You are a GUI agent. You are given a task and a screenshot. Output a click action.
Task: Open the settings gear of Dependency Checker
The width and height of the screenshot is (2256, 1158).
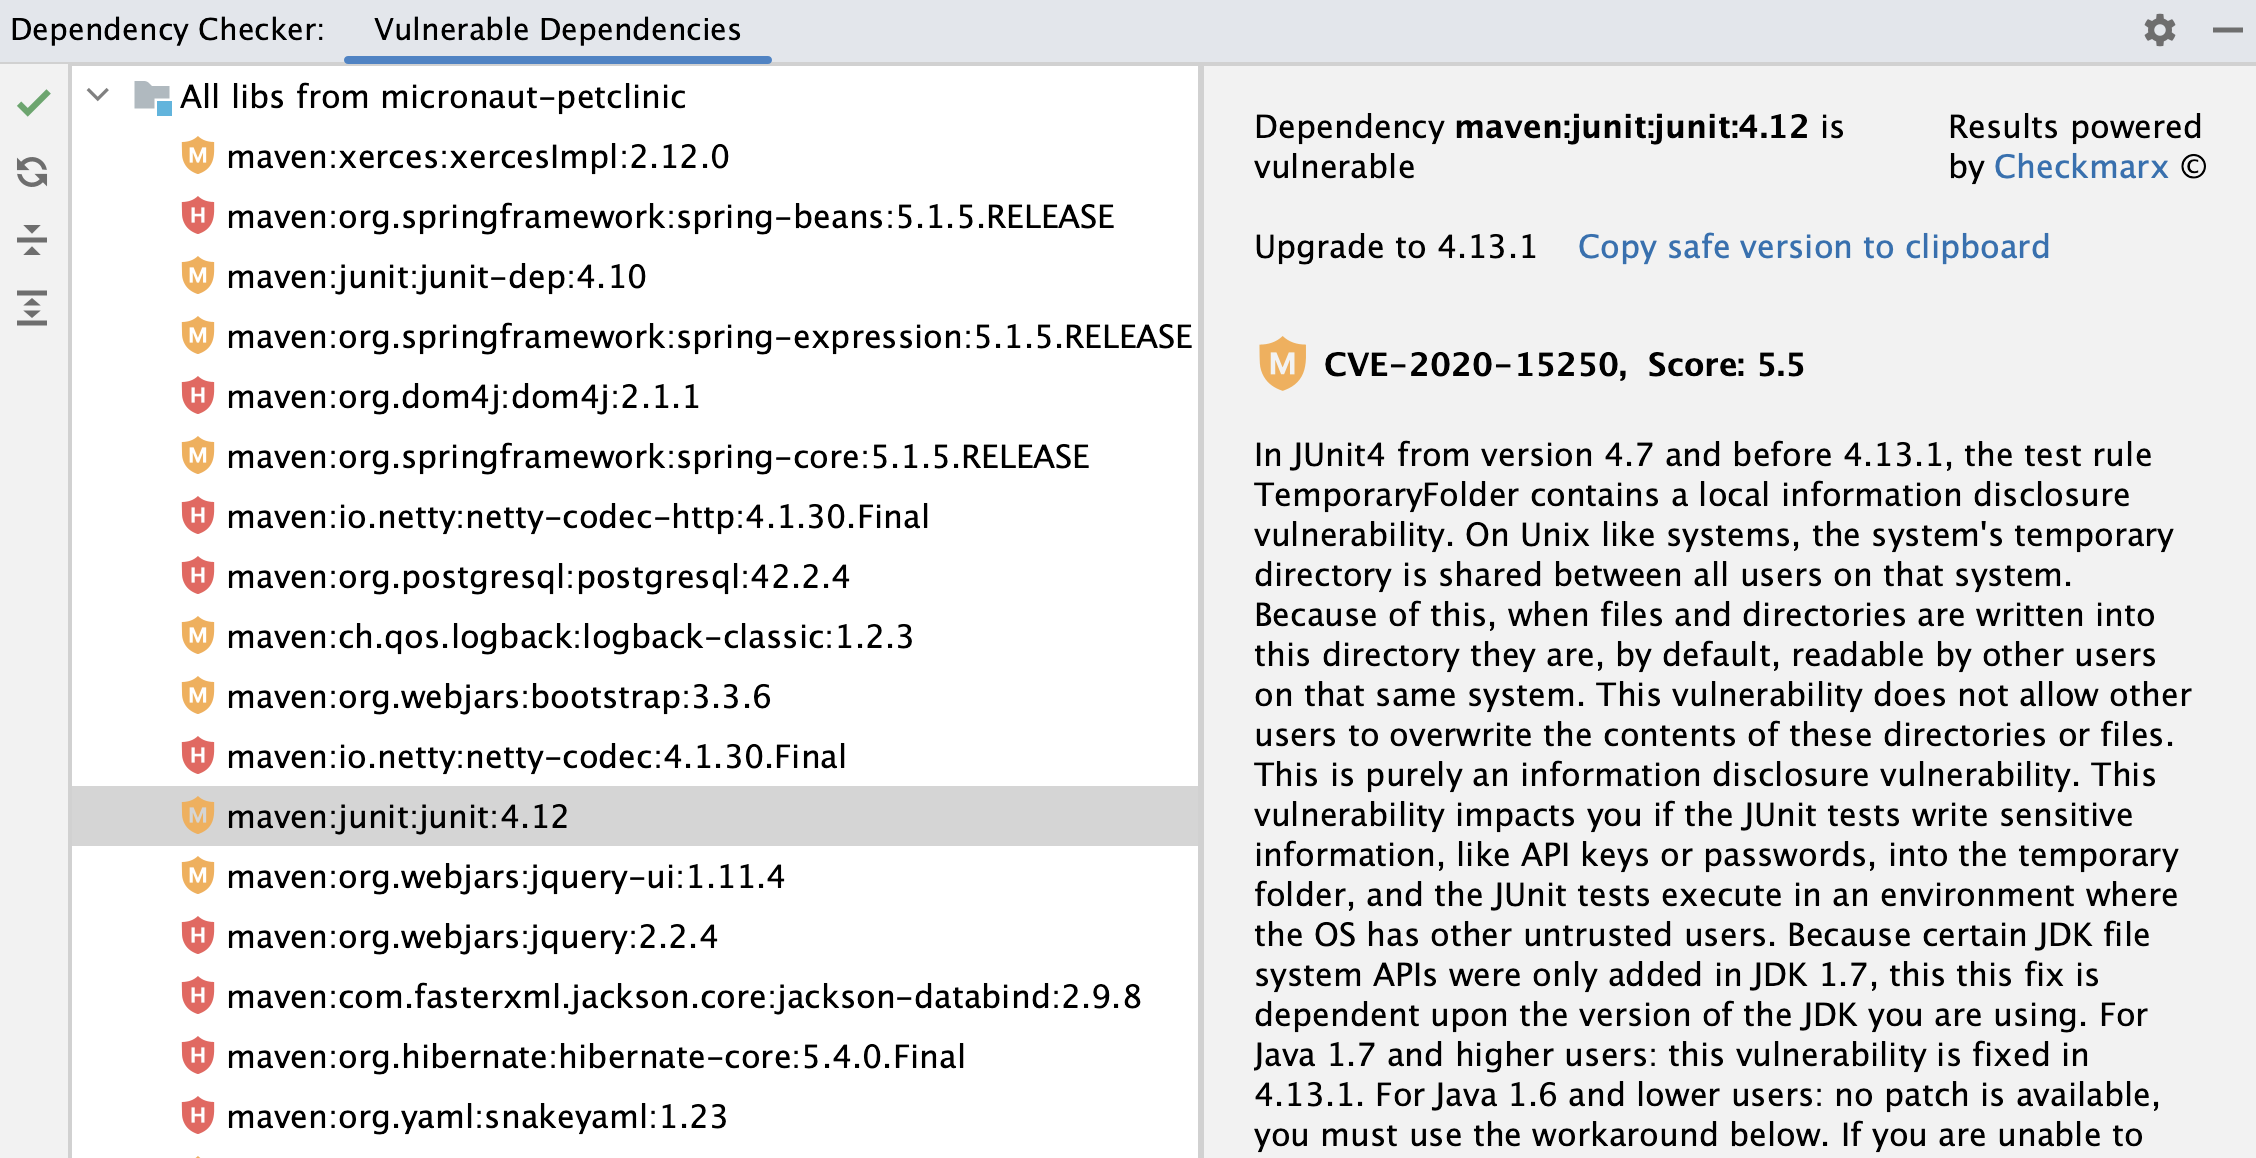[x=2160, y=30]
